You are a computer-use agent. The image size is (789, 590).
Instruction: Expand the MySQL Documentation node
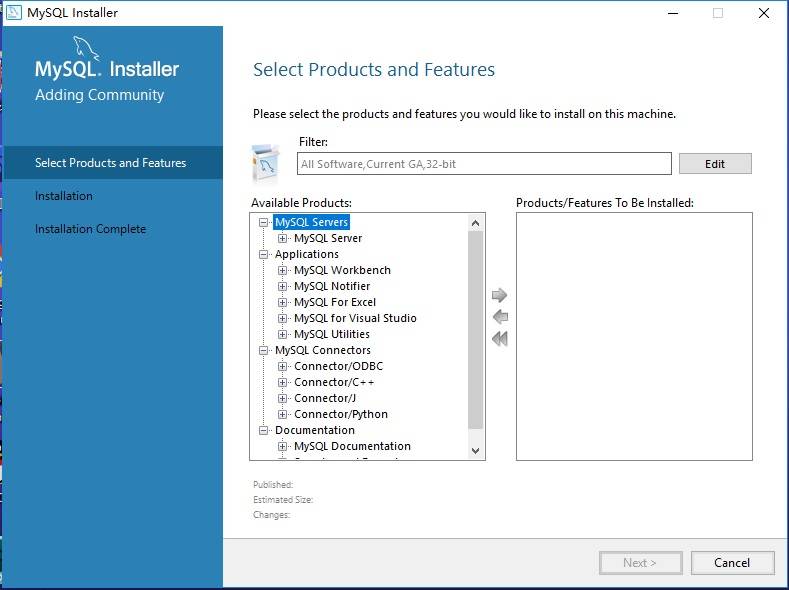pos(282,447)
